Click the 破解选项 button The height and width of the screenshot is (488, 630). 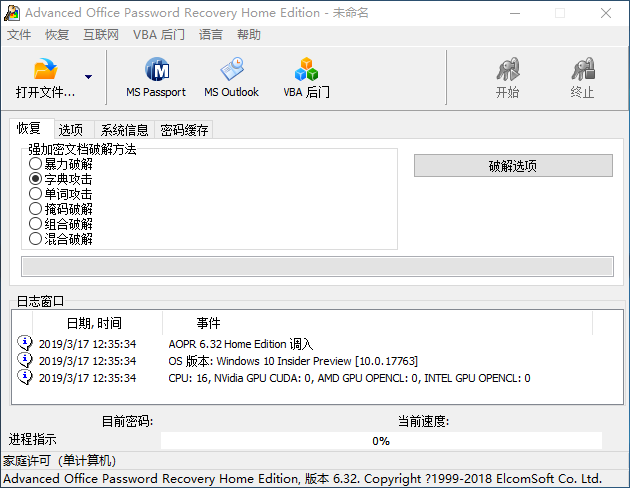[513, 165]
